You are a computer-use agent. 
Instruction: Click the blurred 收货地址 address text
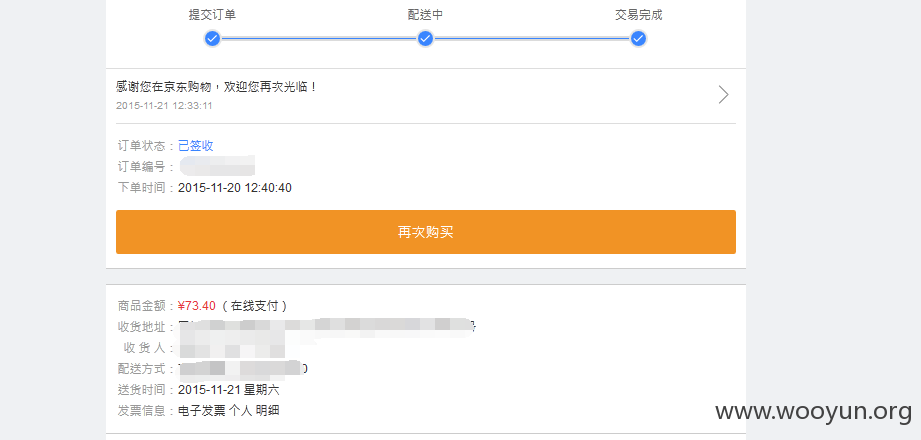(327, 327)
